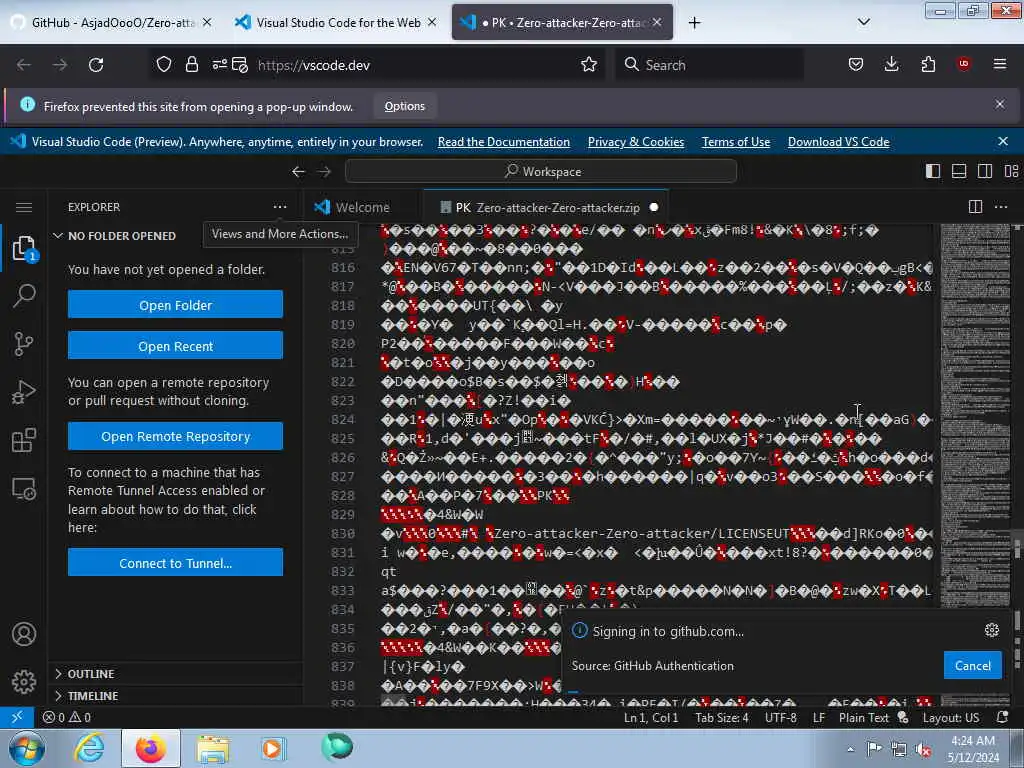Open Firefox downloads panel

[x=891, y=65]
